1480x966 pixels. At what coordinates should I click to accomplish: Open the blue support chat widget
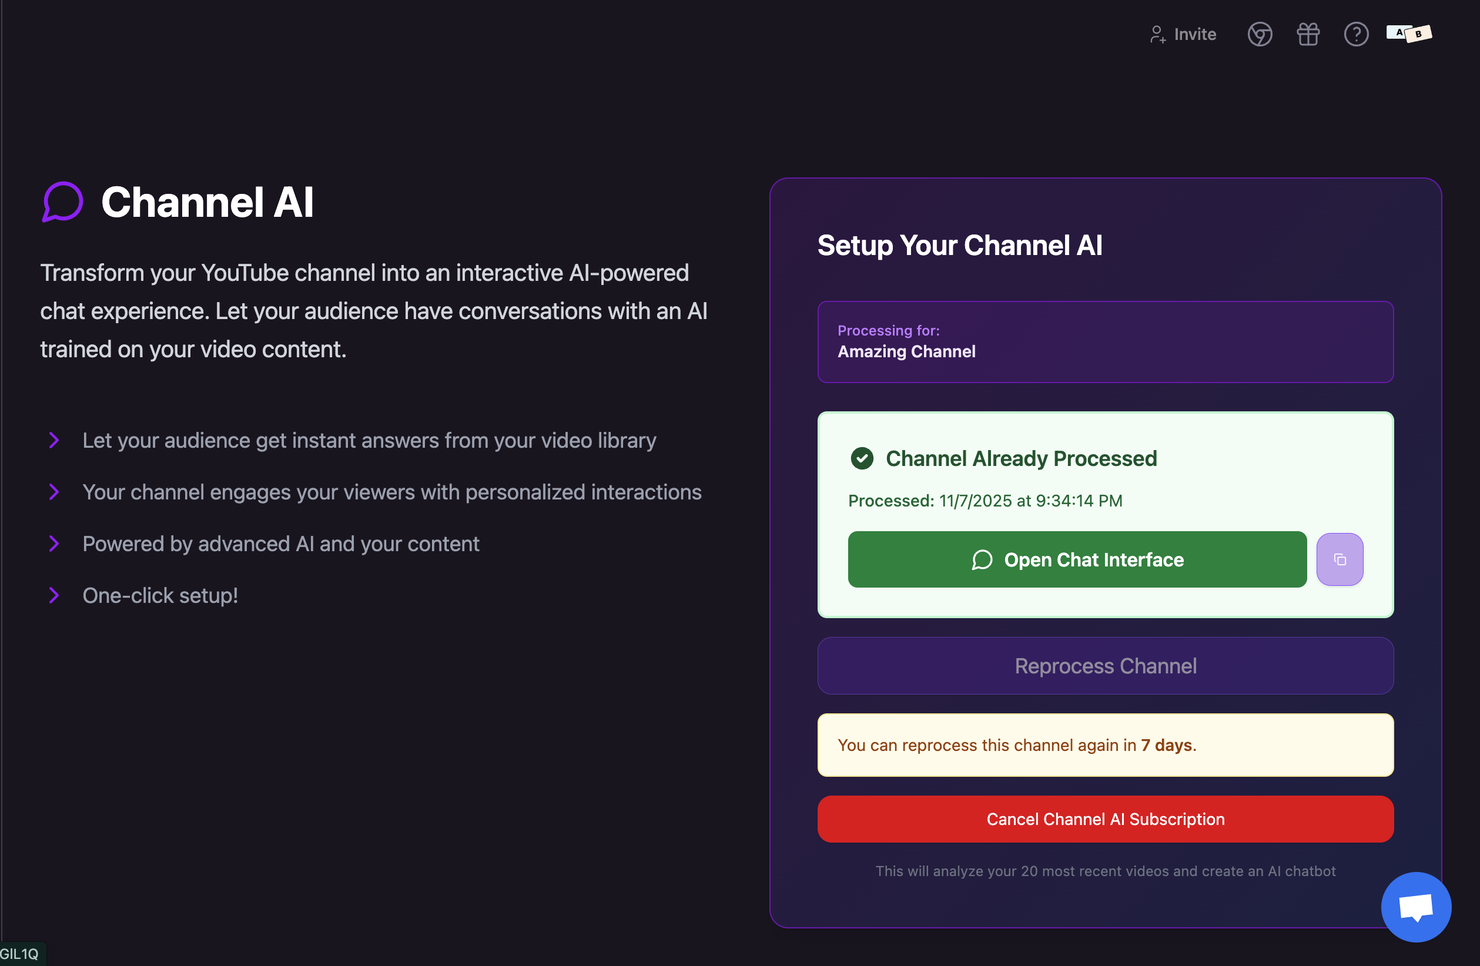[x=1416, y=907]
